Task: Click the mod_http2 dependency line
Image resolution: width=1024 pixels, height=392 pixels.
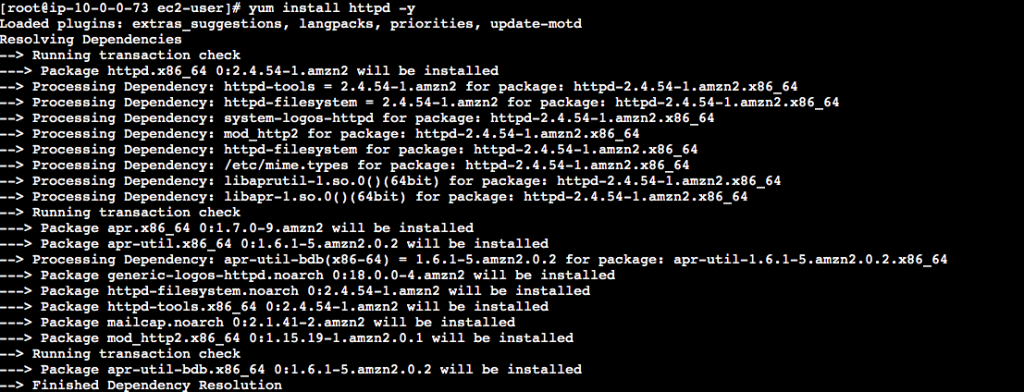Action: (x=320, y=134)
